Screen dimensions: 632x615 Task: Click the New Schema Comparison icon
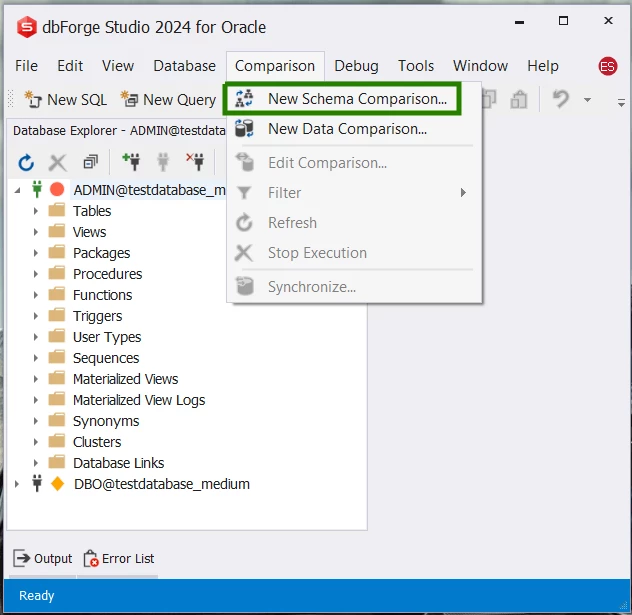tap(244, 98)
